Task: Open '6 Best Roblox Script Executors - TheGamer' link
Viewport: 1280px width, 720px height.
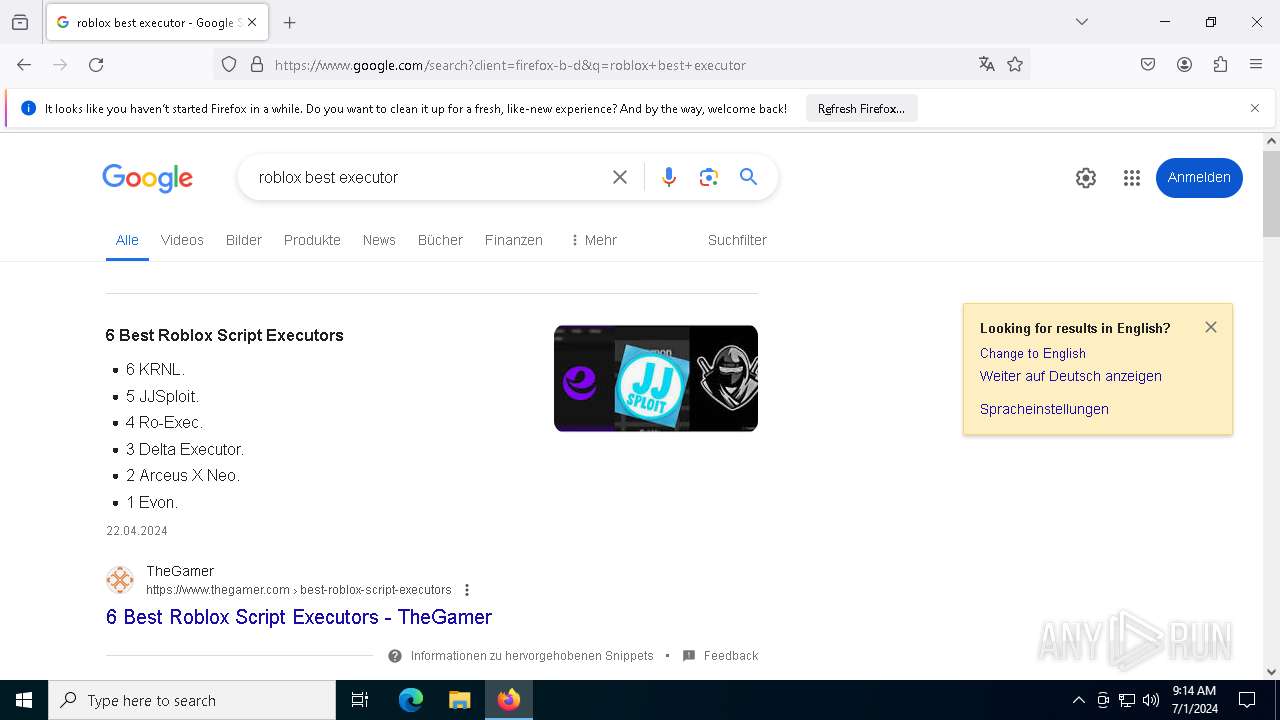Action: click(299, 617)
